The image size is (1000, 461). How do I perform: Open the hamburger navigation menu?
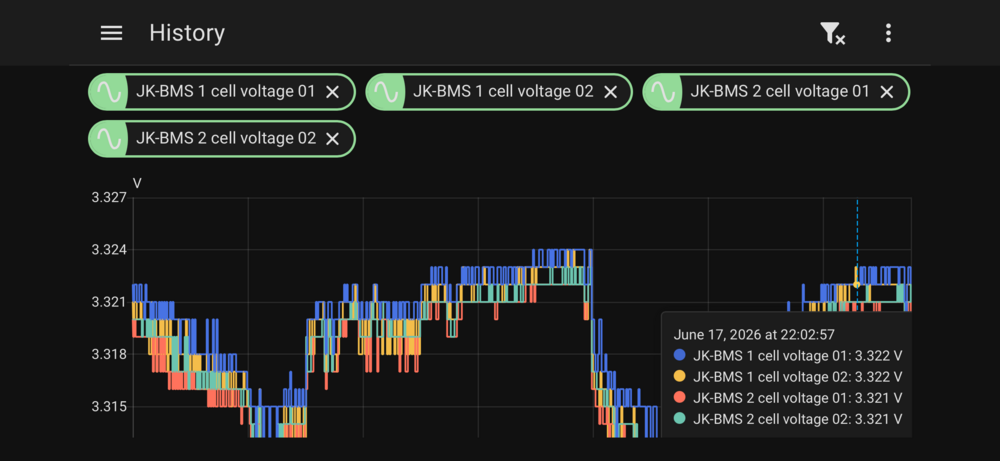[x=111, y=33]
